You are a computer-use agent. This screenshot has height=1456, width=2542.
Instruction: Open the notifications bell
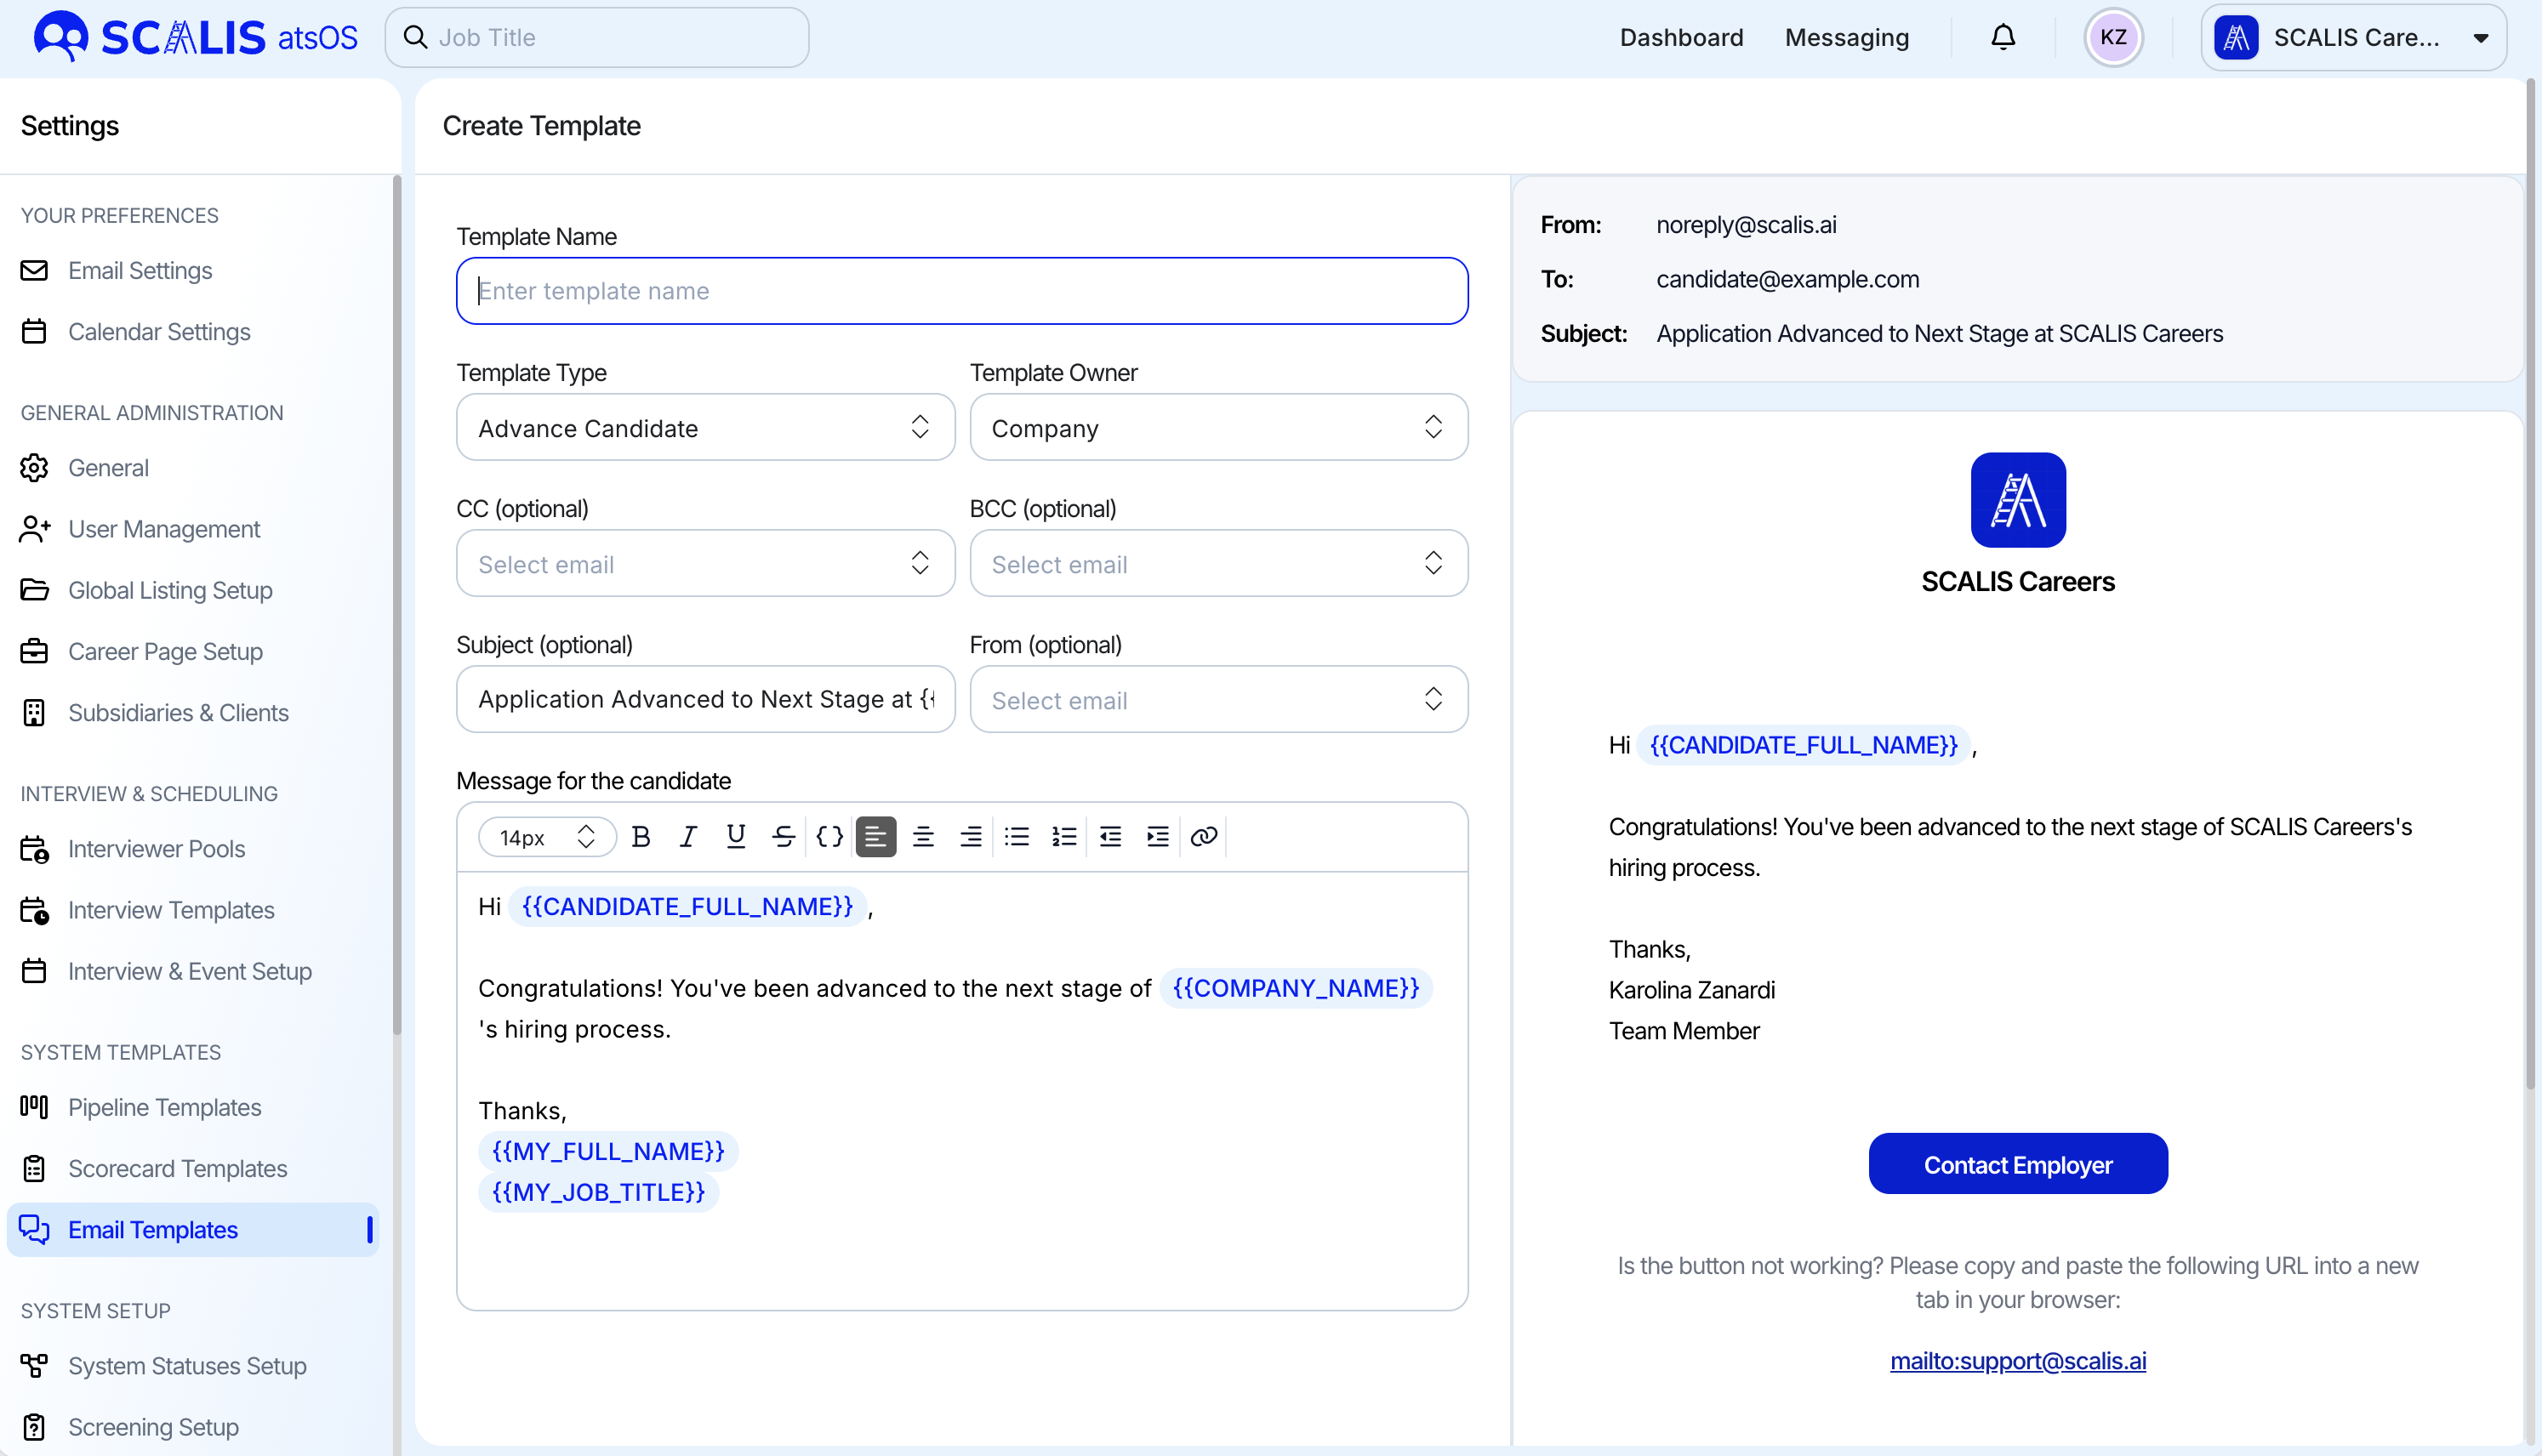[x=2003, y=37]
